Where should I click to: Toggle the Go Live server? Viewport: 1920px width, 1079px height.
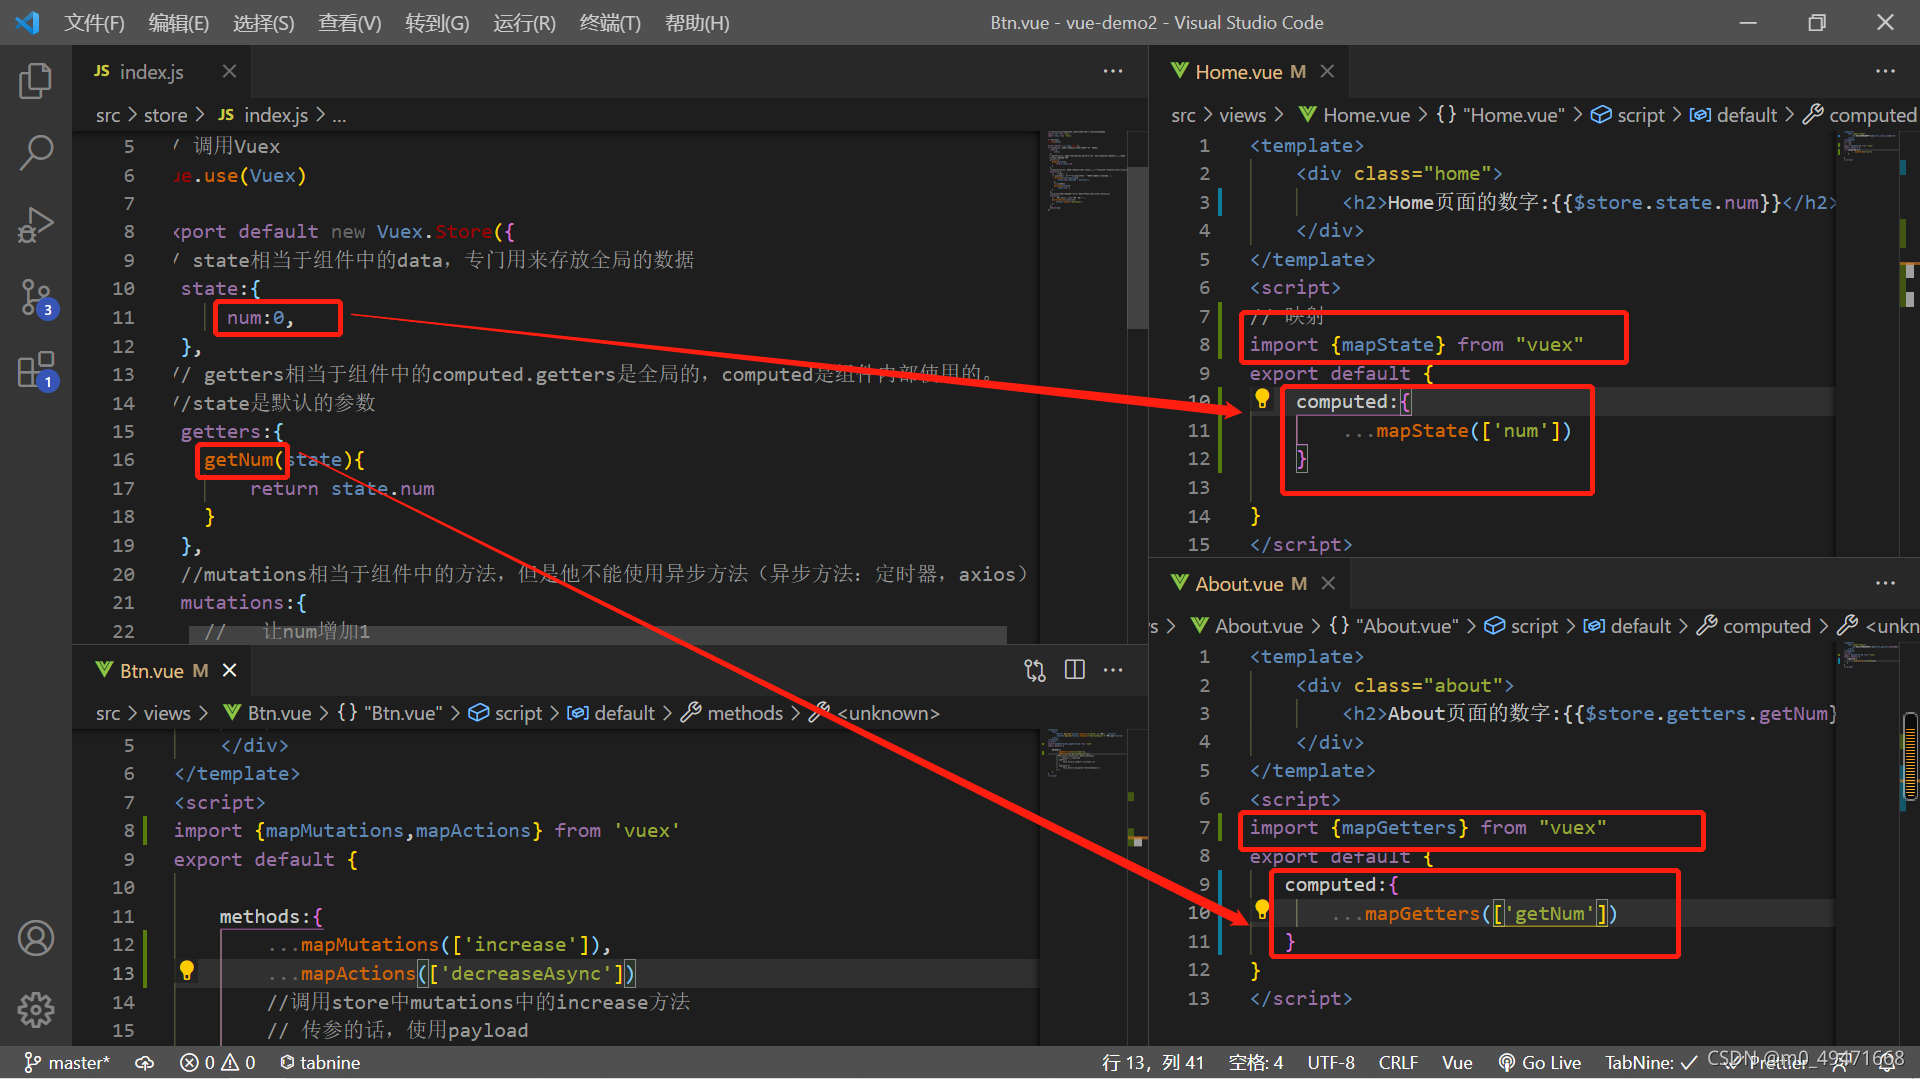tap(1540, 1062)
